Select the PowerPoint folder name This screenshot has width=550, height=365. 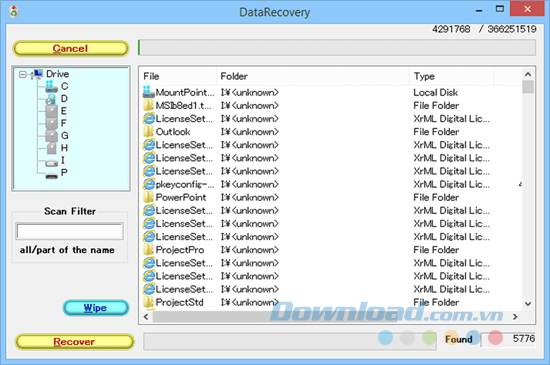(181, 197)
